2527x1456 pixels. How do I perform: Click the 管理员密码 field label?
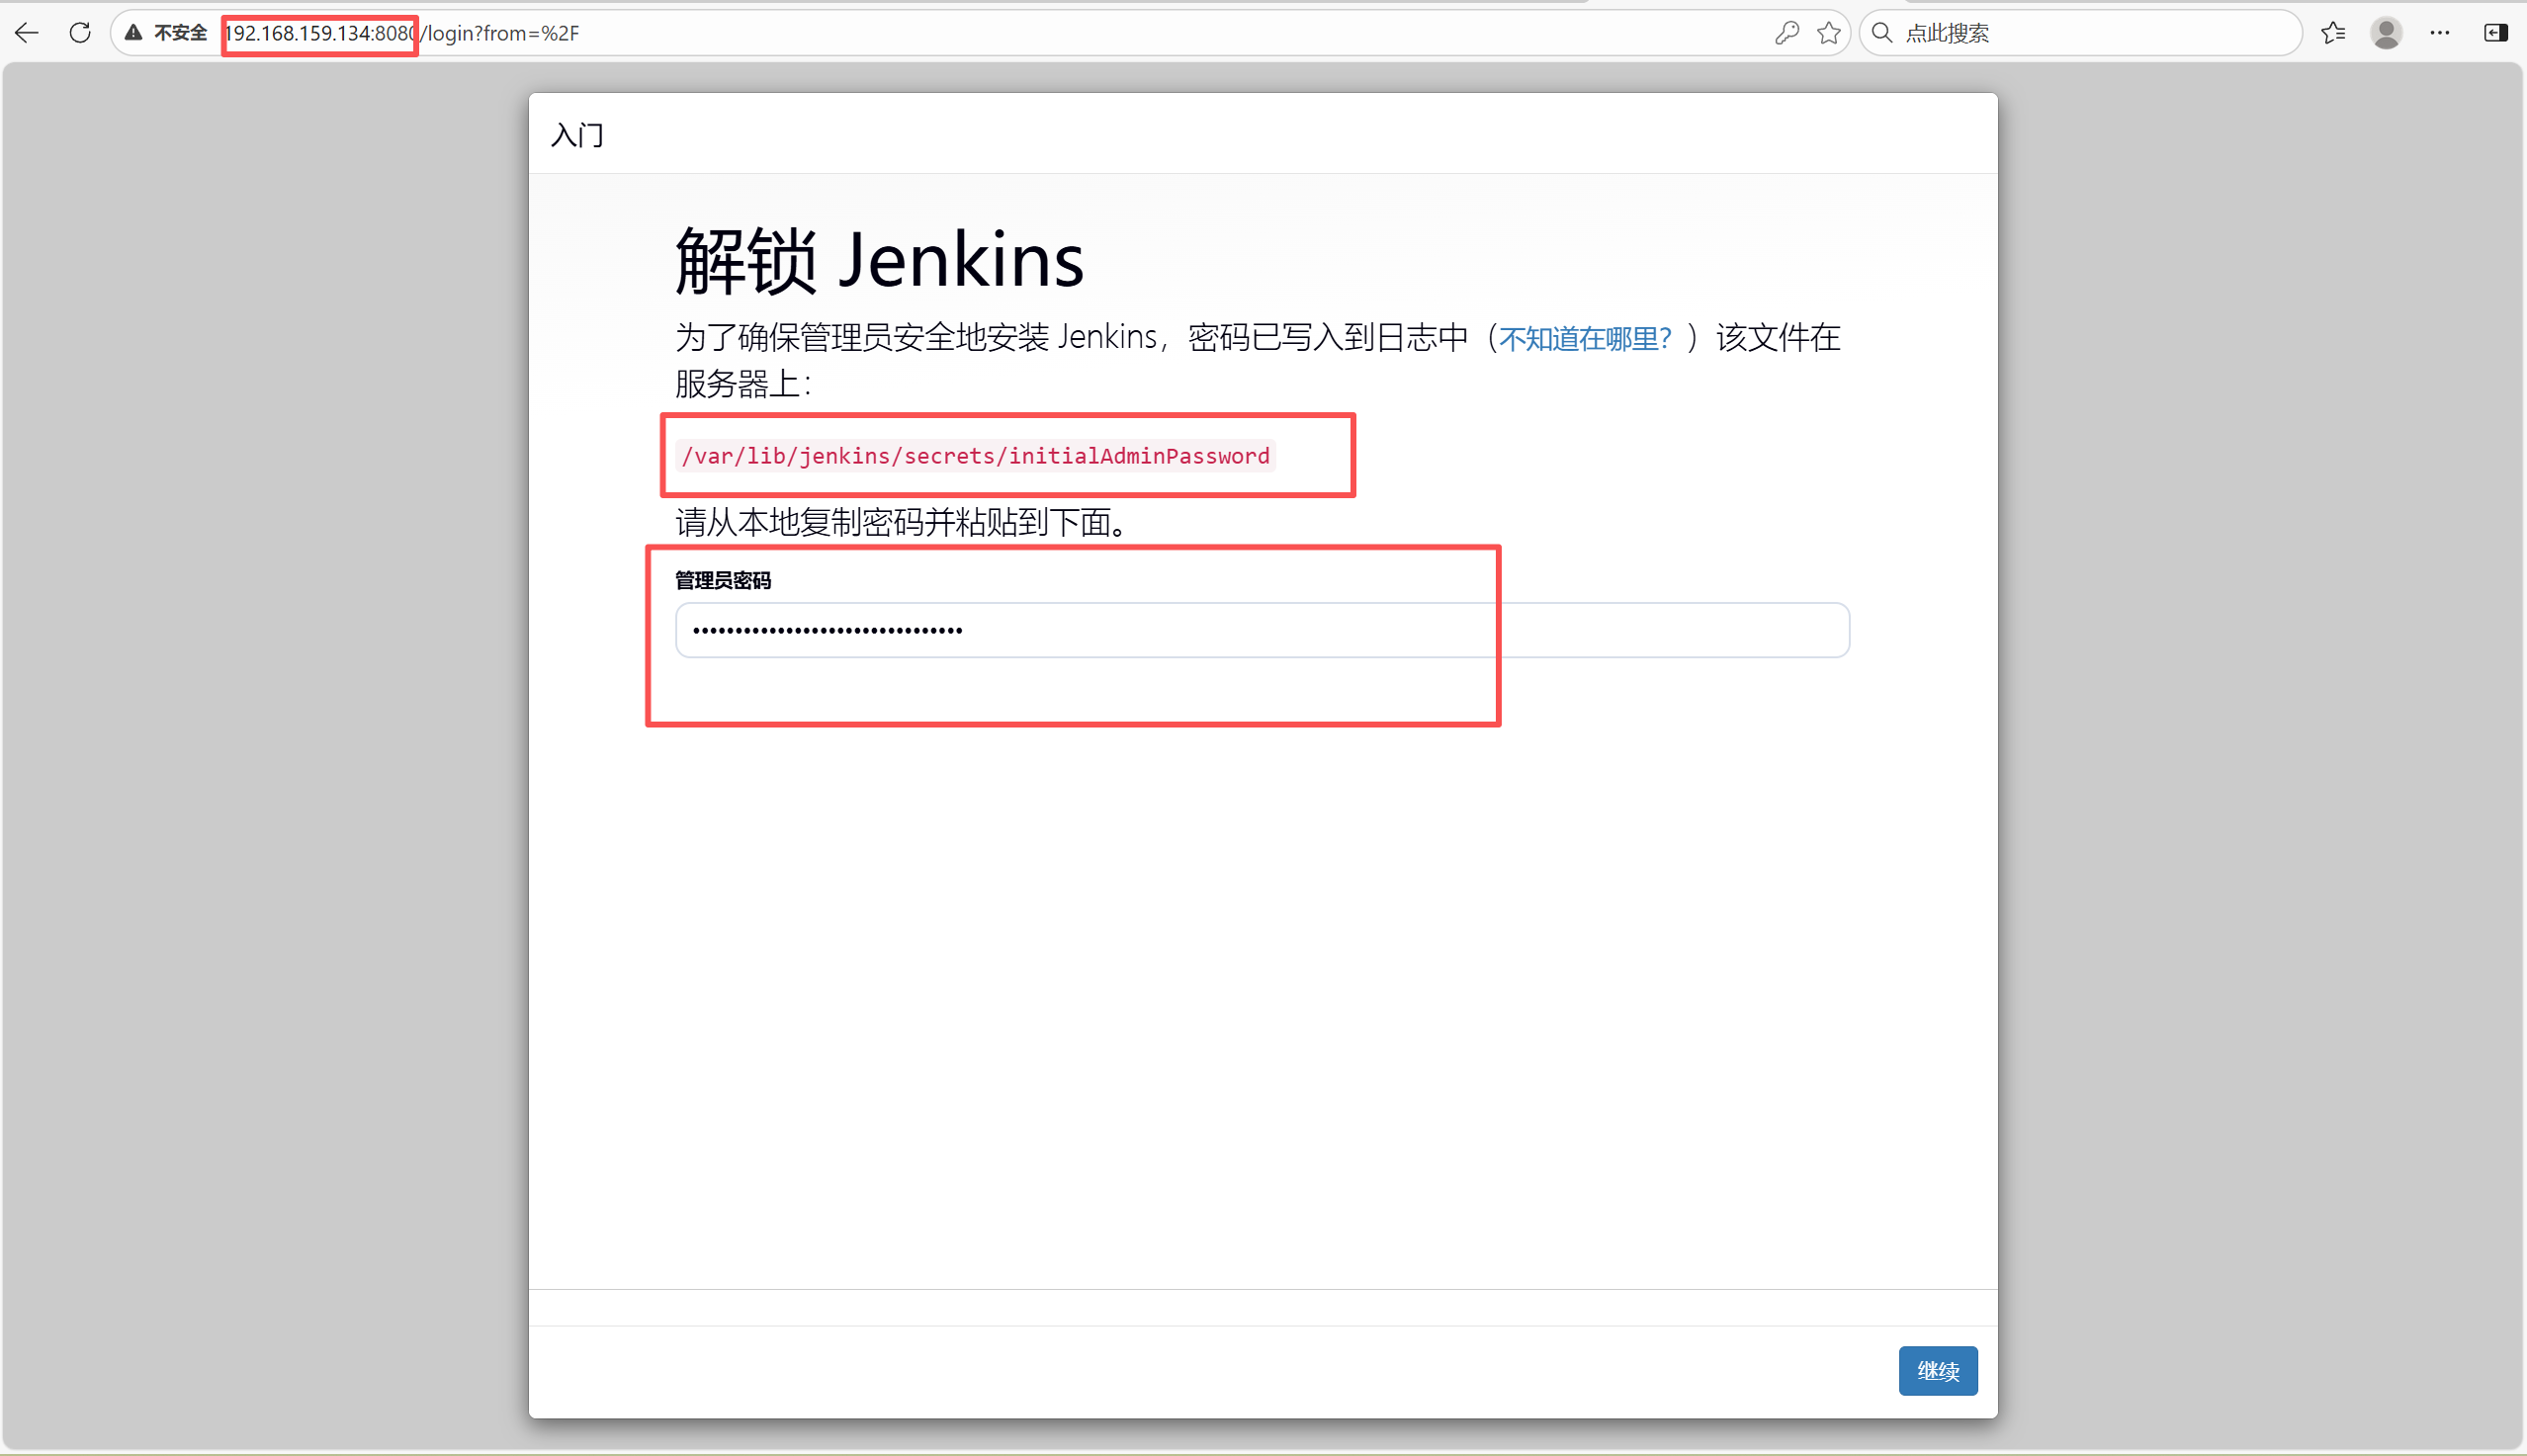[723, 580]
